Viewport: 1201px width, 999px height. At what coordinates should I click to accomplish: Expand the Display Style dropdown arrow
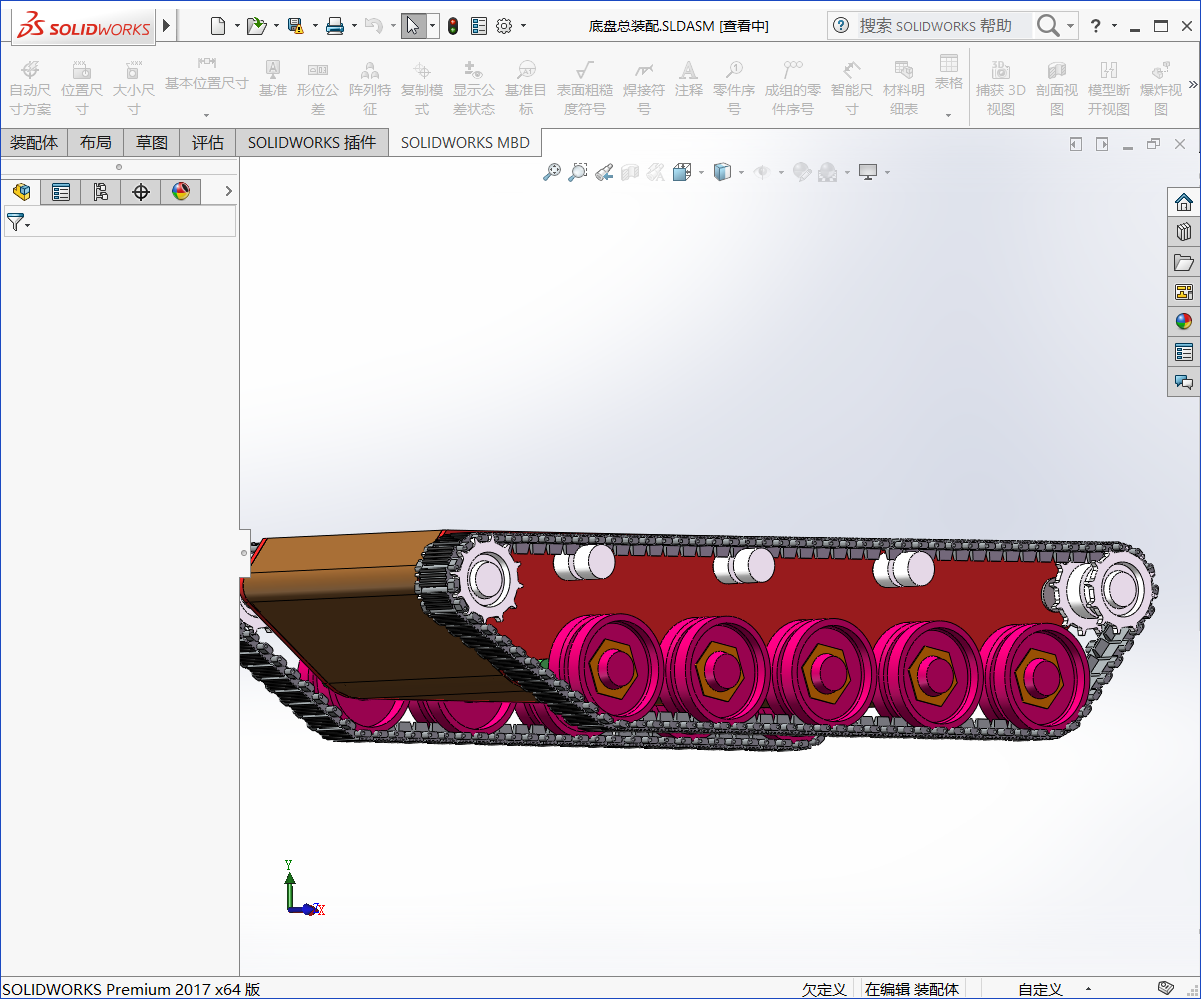[741, 172]
